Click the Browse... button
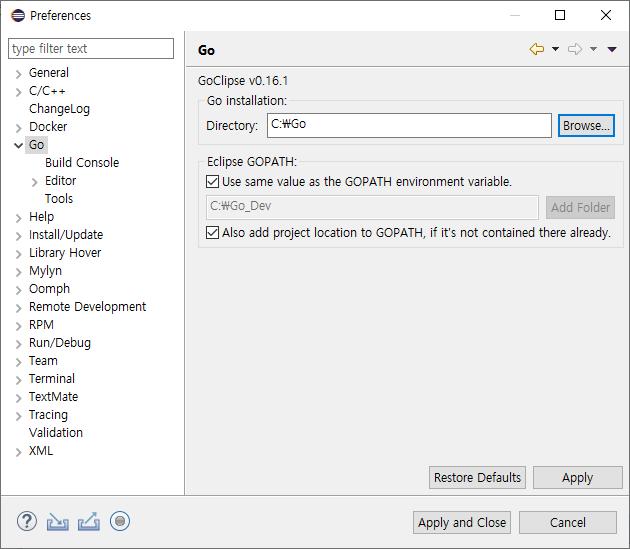The height and width of the screenshot is (549, 630). (x=586, y=125)
